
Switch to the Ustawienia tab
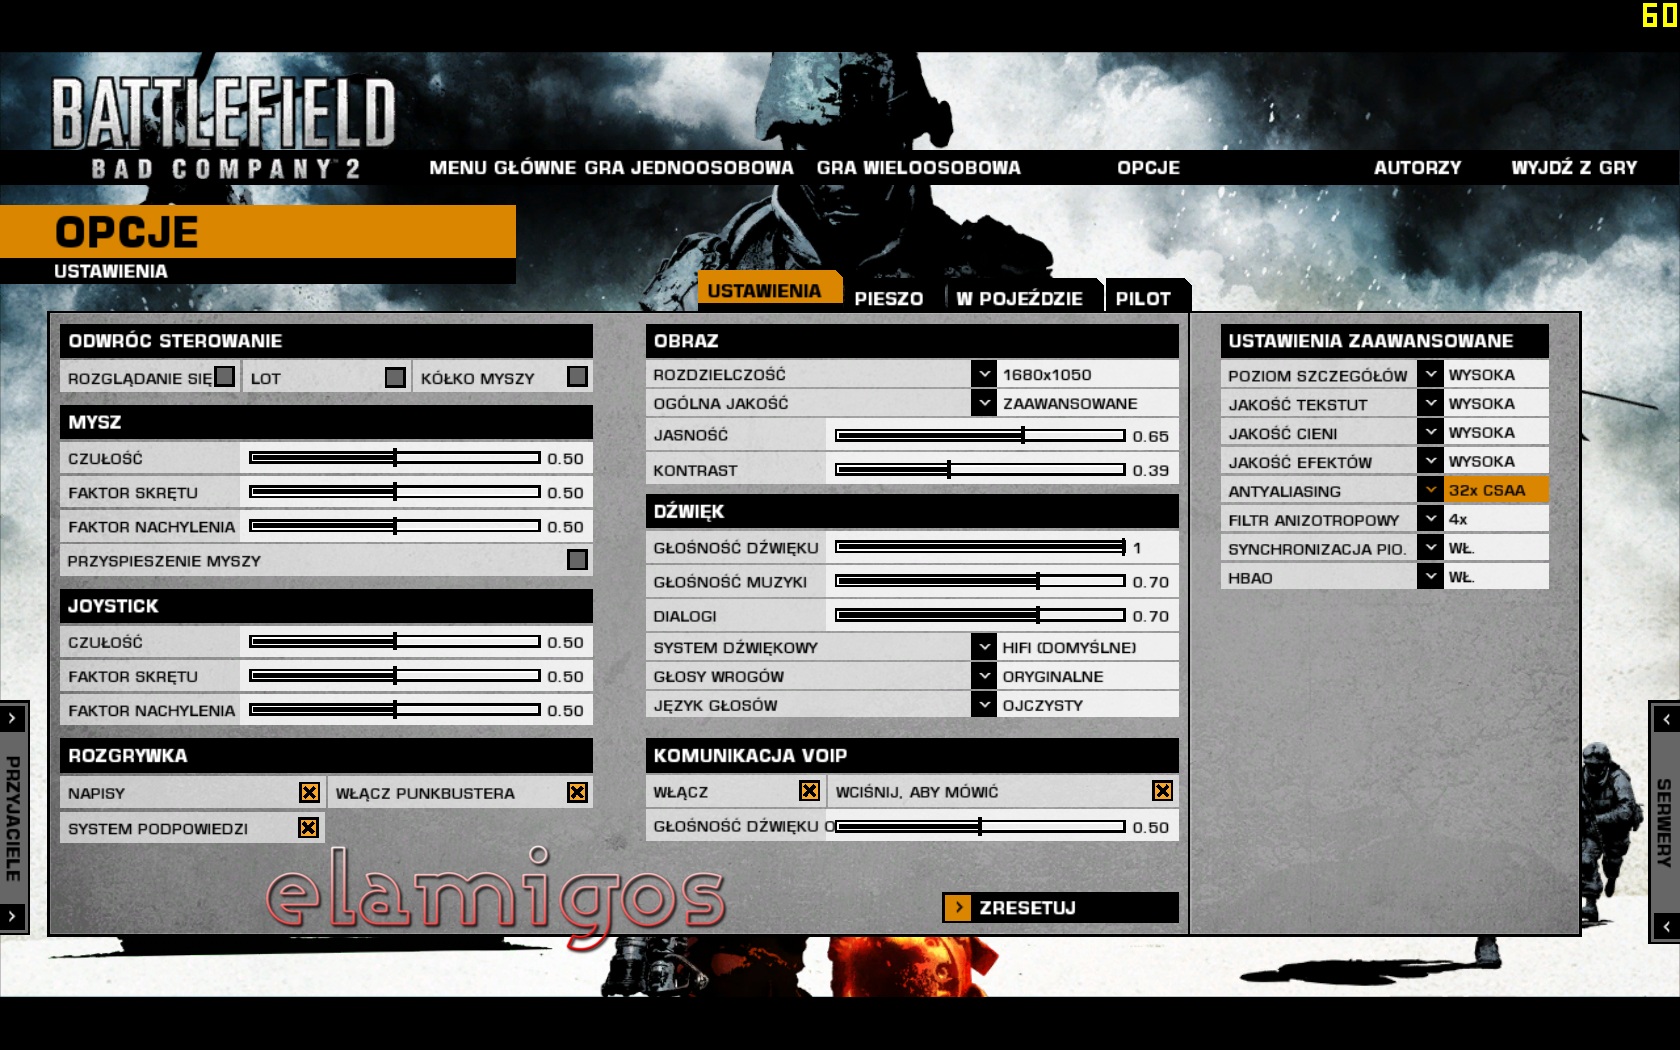769,290
